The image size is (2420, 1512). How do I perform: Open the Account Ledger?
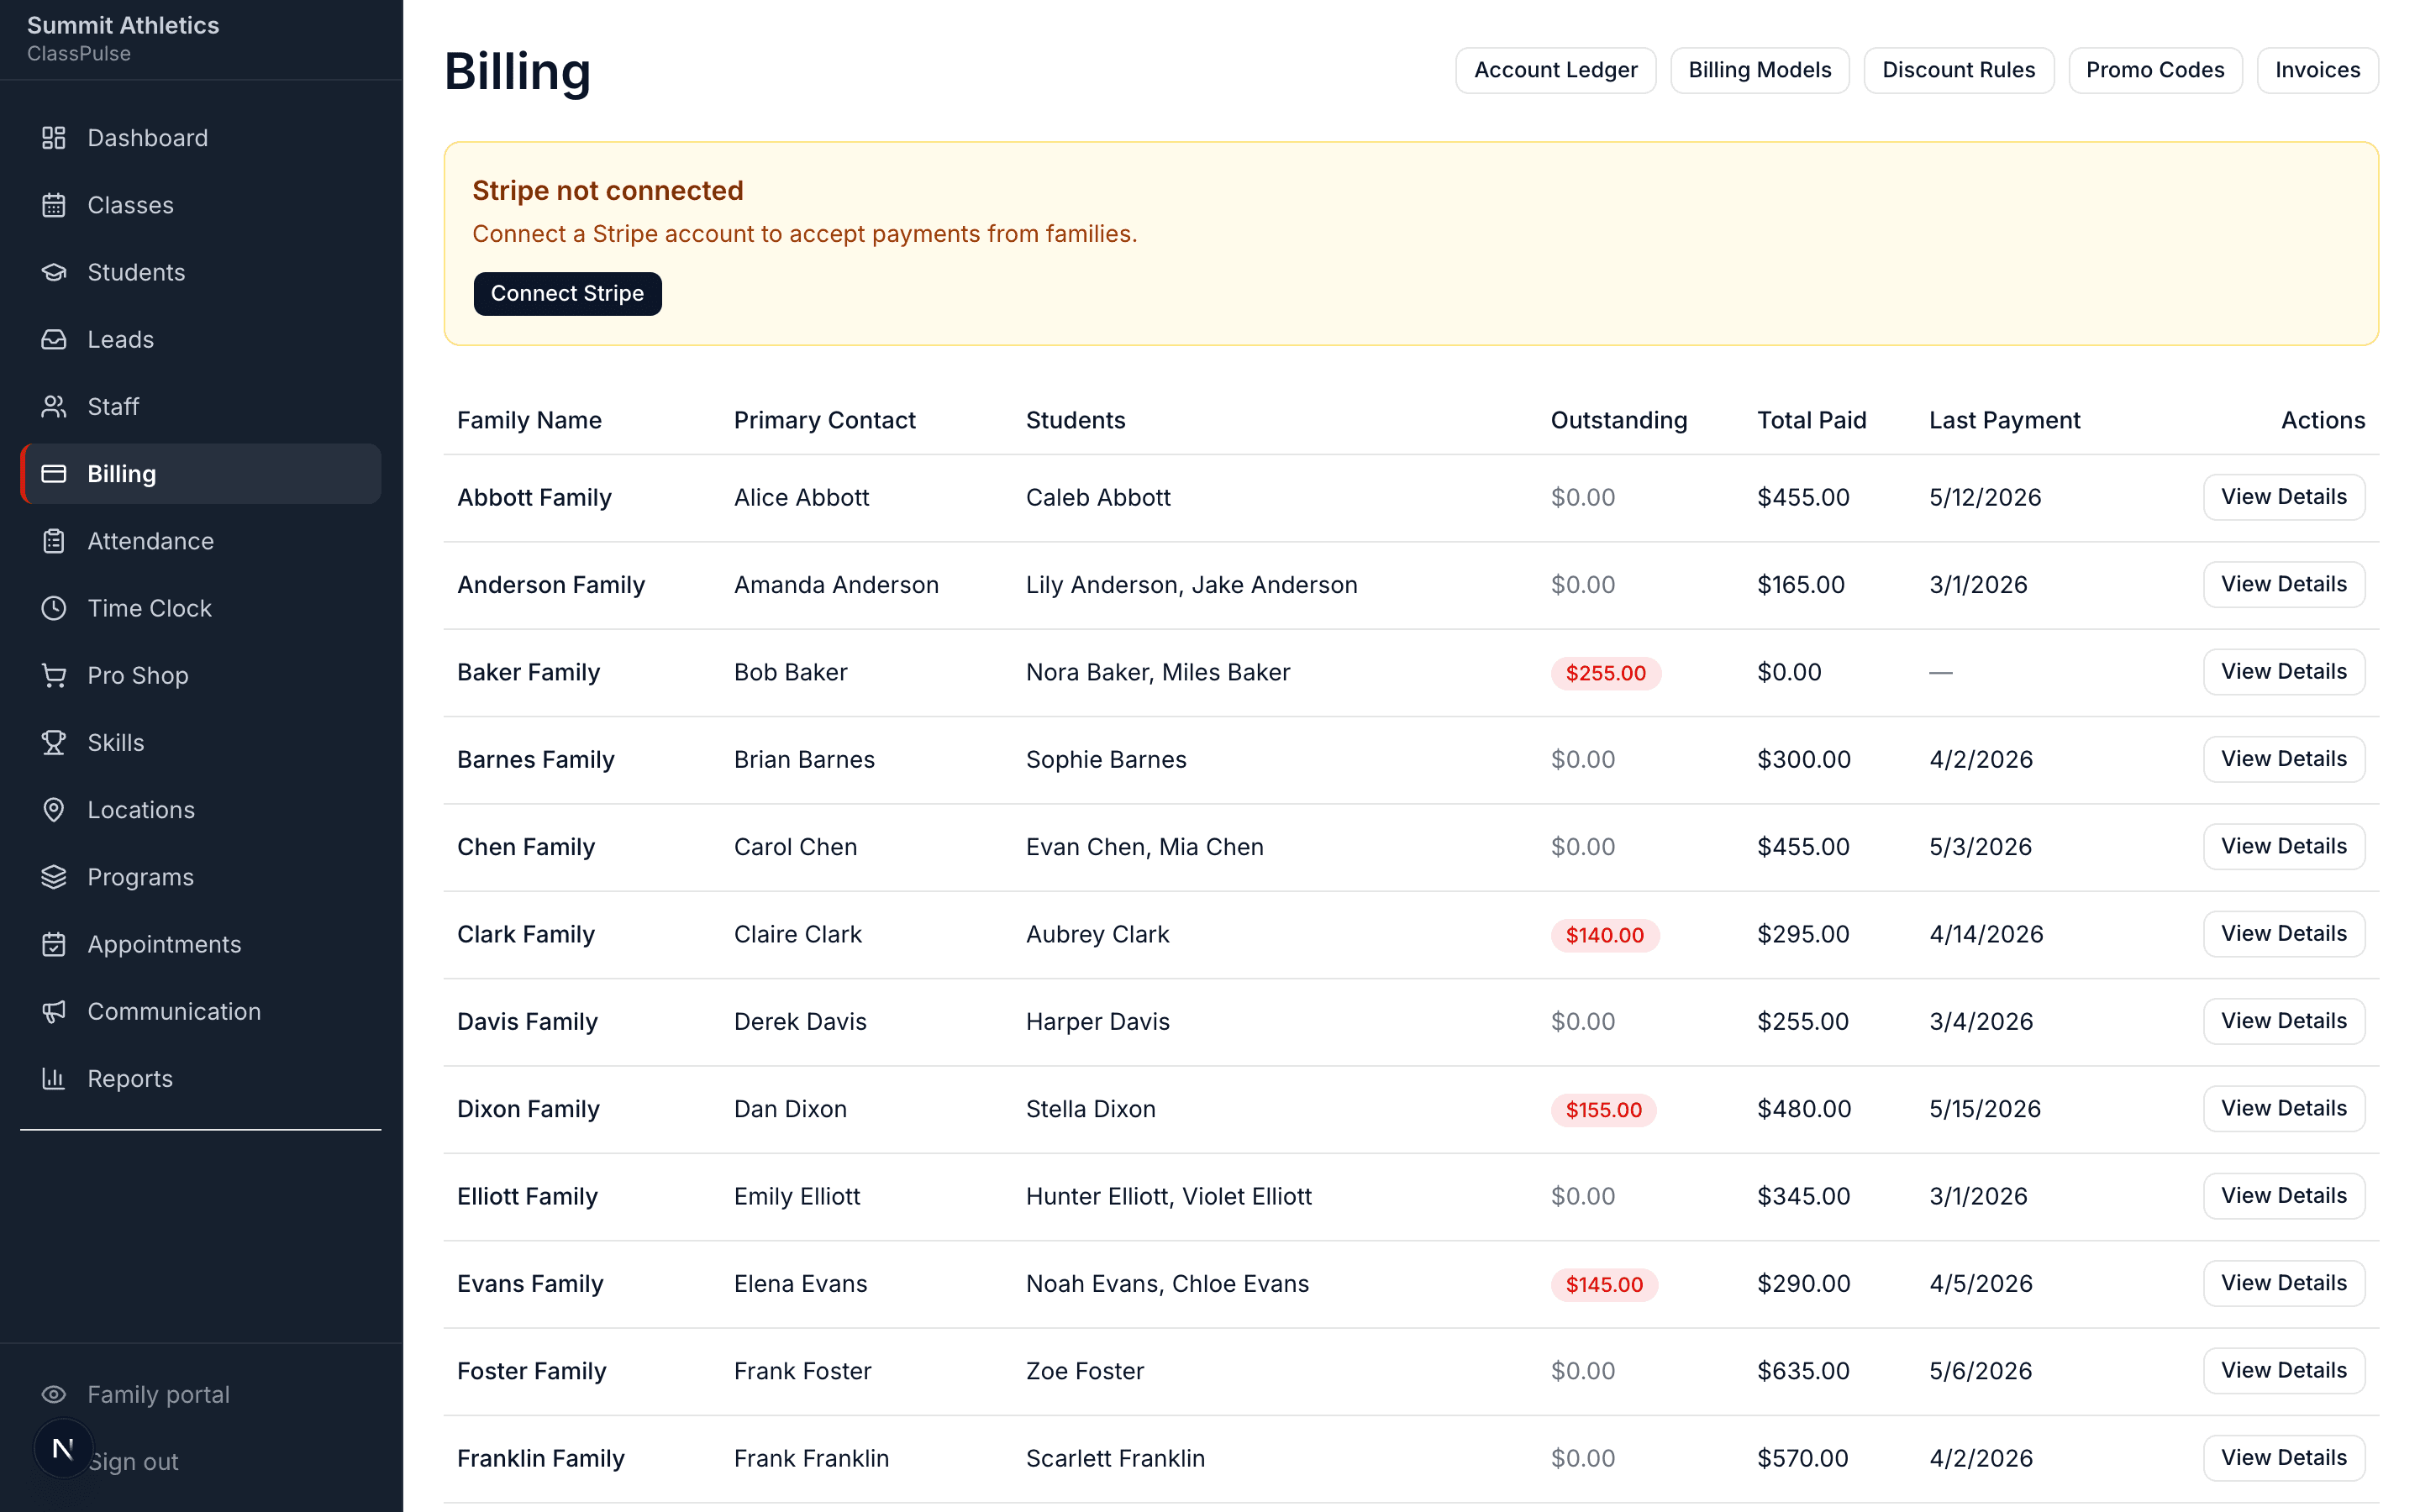(1555, 70)
